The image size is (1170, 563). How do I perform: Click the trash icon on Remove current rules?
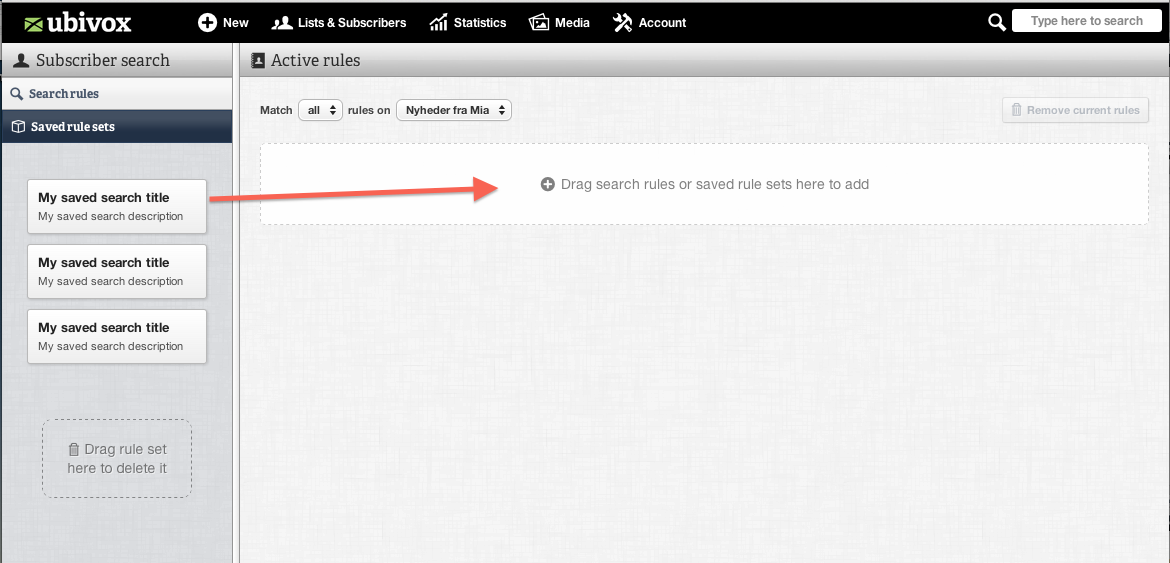[x=1016, y=110]
